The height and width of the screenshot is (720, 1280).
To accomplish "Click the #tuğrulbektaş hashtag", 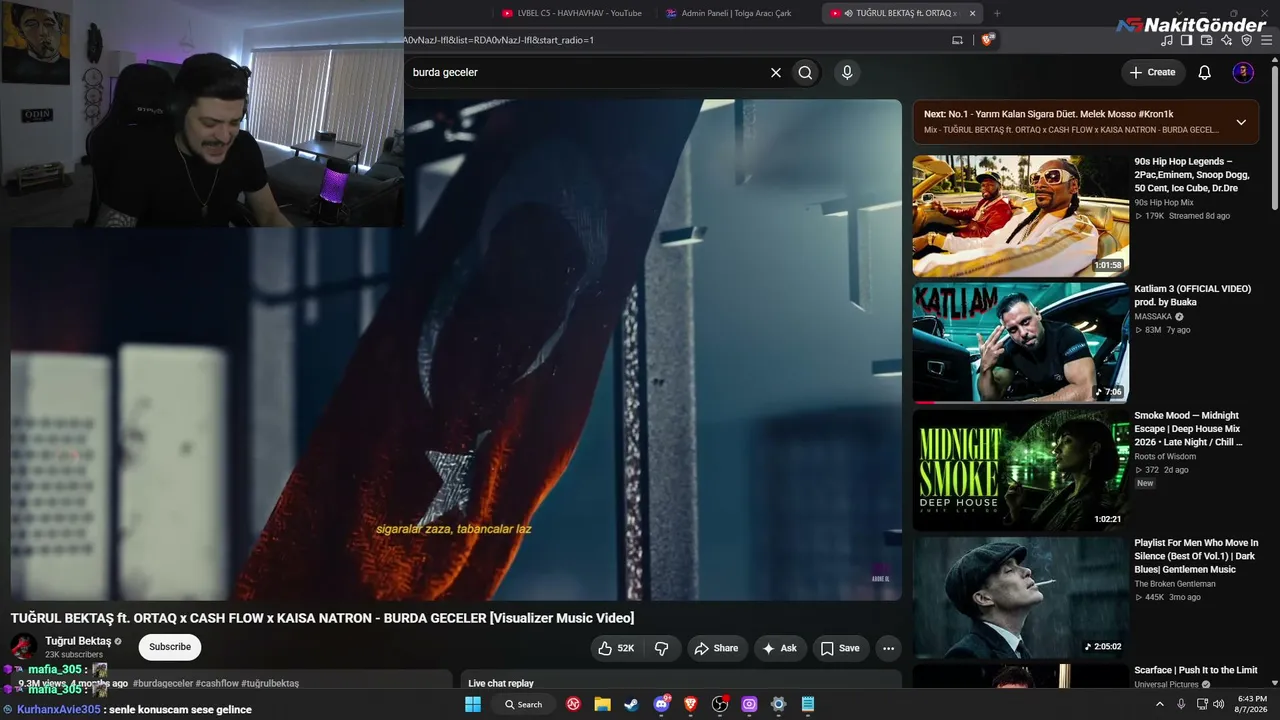I will point(270,683).
